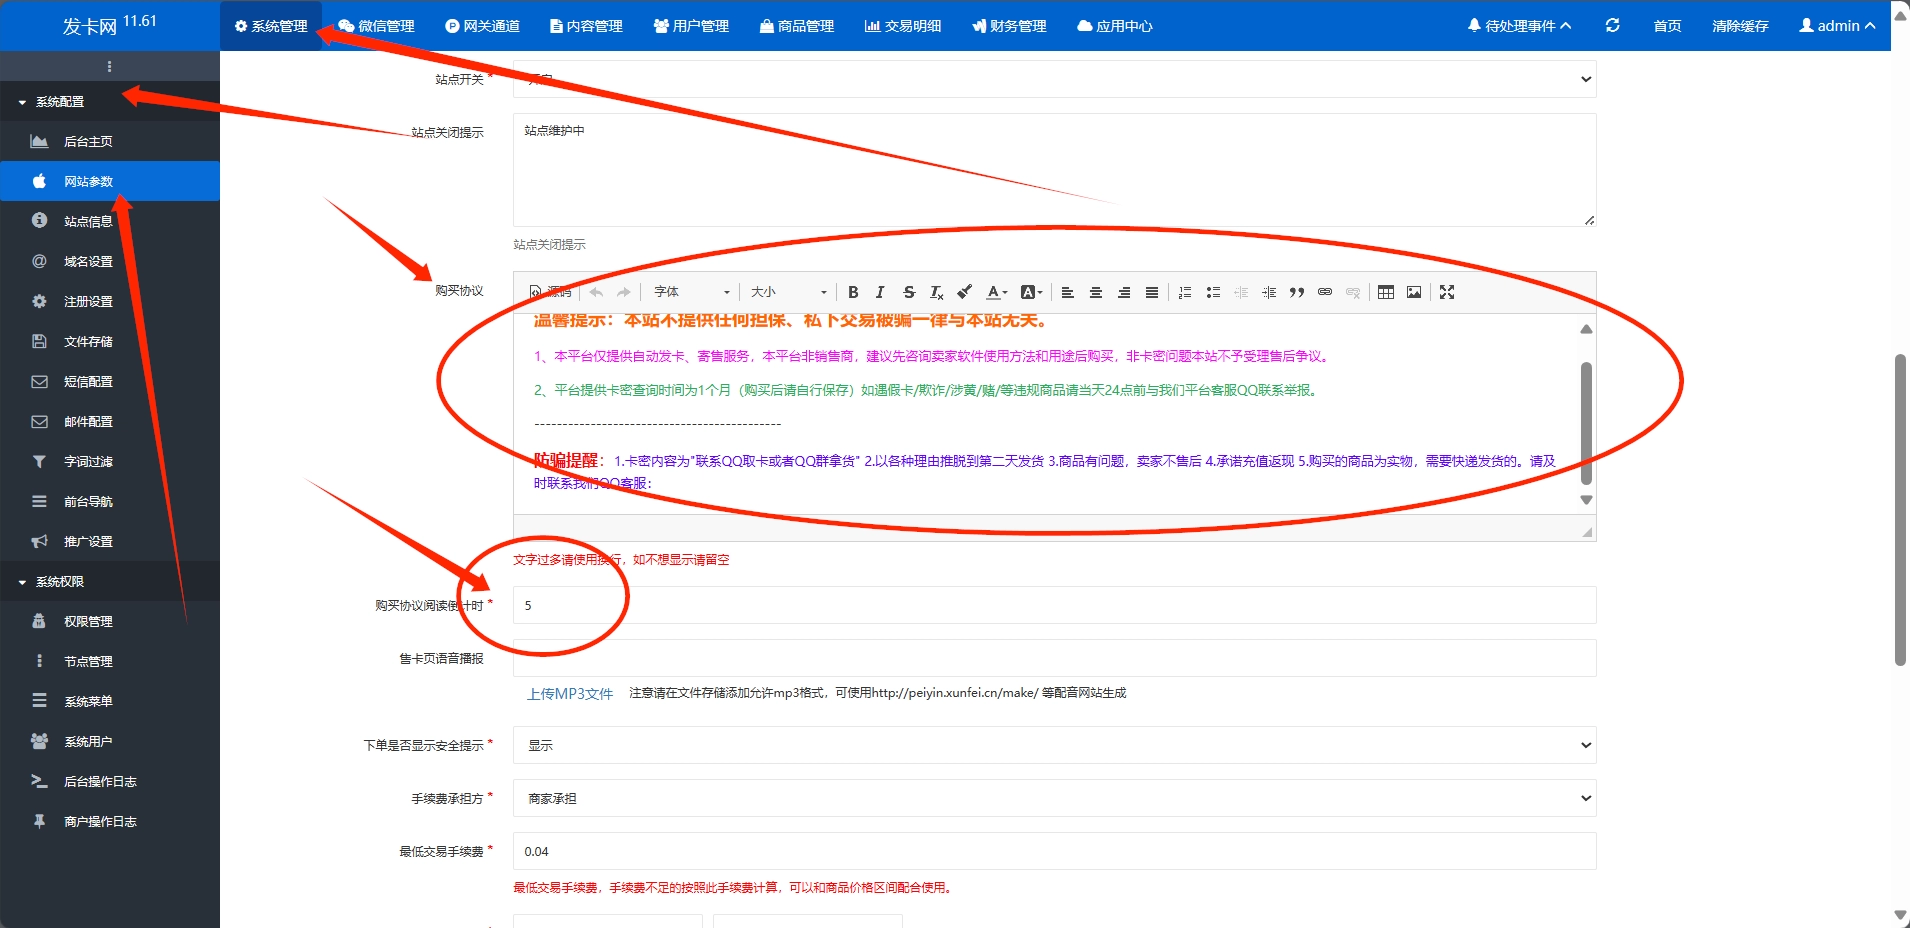1910x928 pixels.
Task: Open the admin user menu
Action: coord(1837,26)
